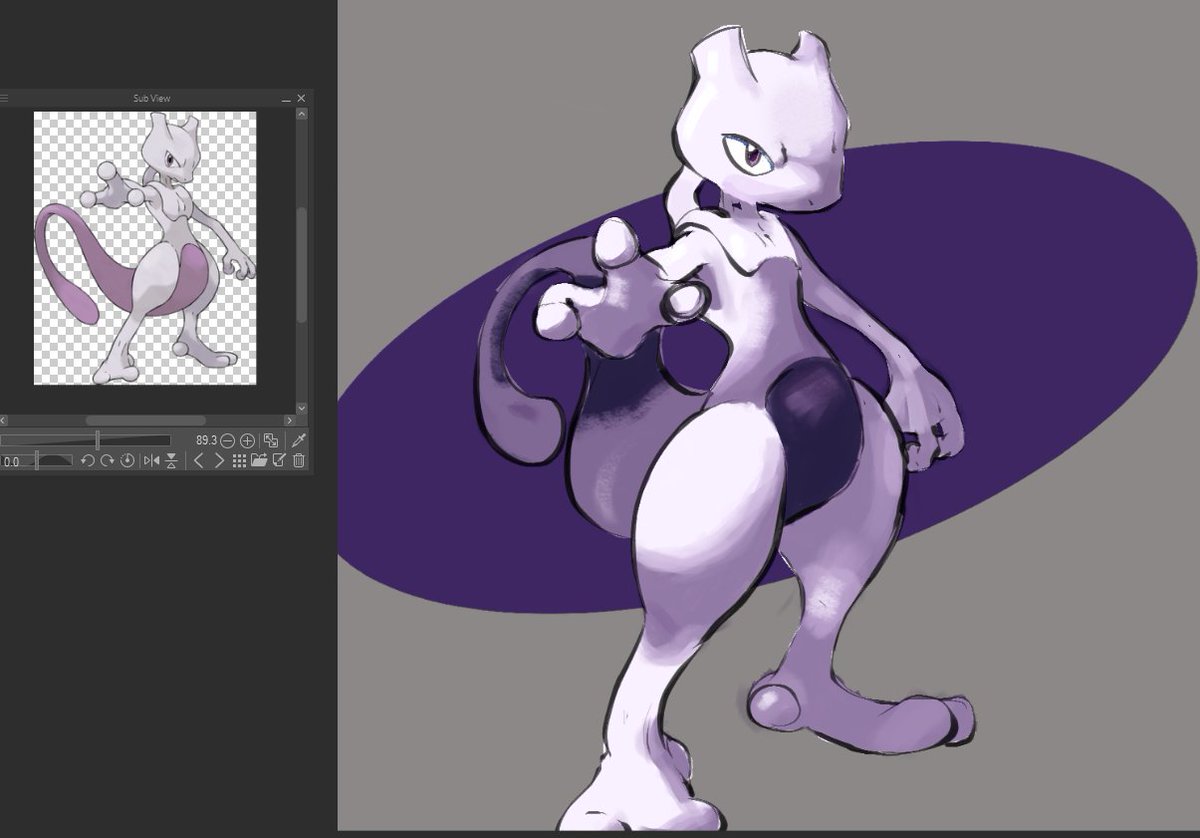This screenshot has height=838, width=1200.
Task: Open the Sub View image list grid
Action: (x=239, y=460)
